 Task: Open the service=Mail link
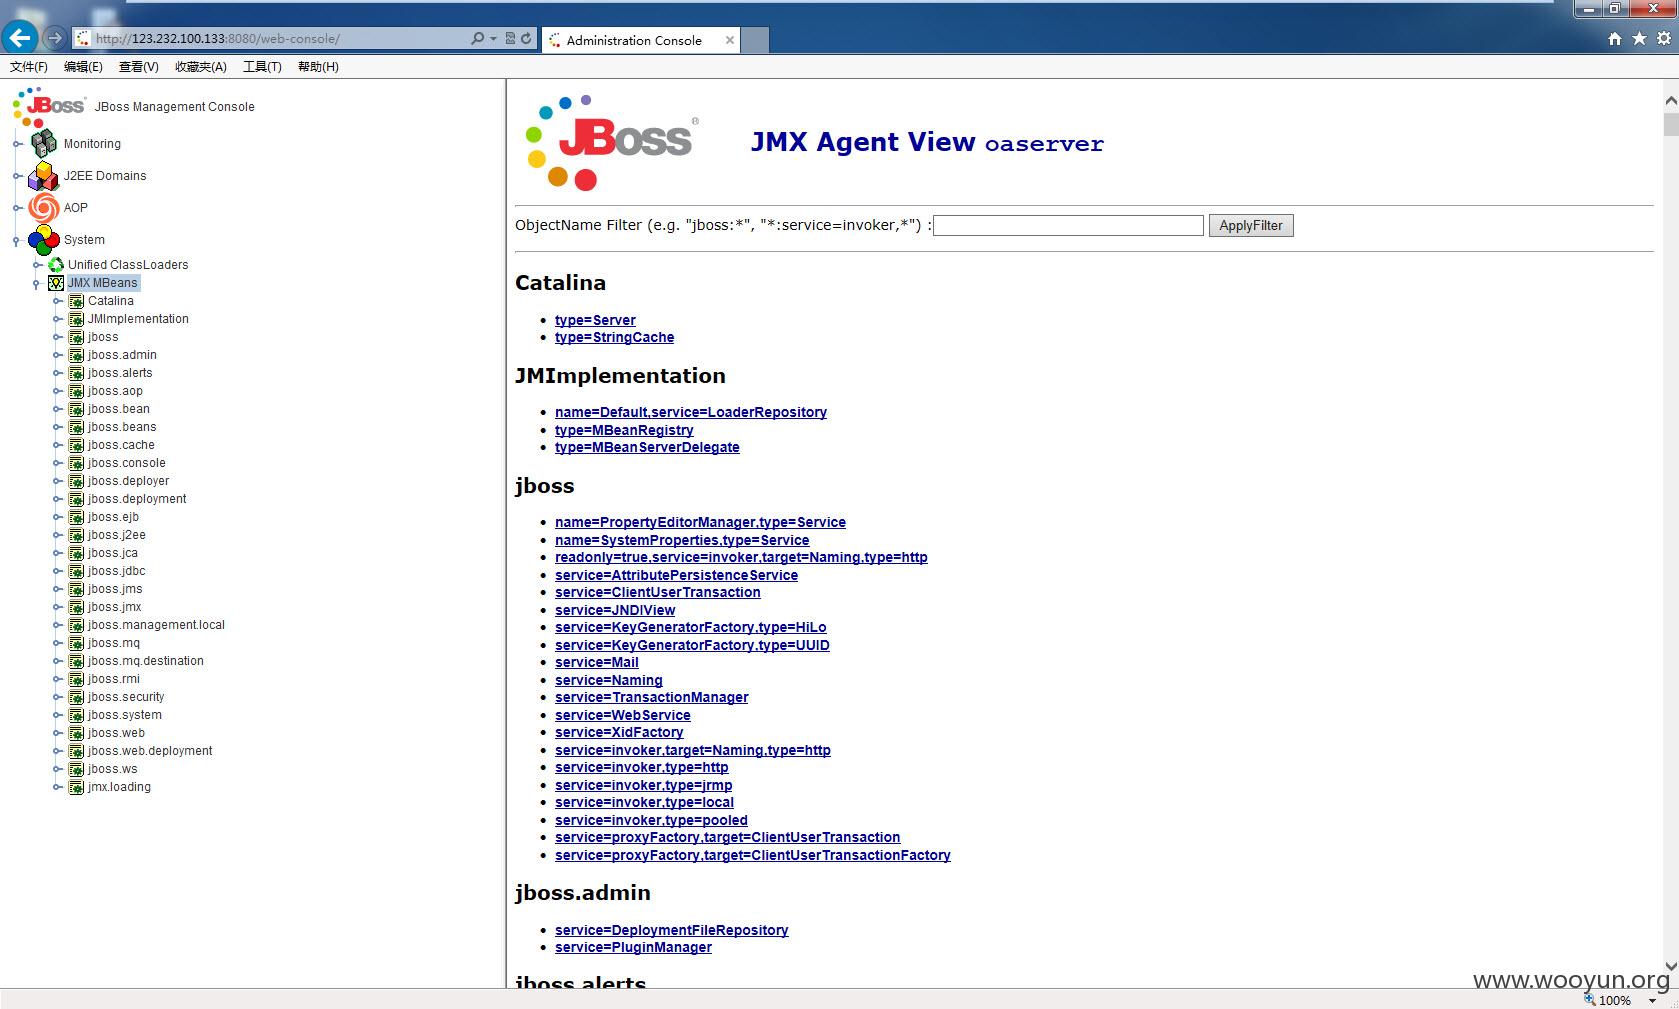(x=596, y=663)
